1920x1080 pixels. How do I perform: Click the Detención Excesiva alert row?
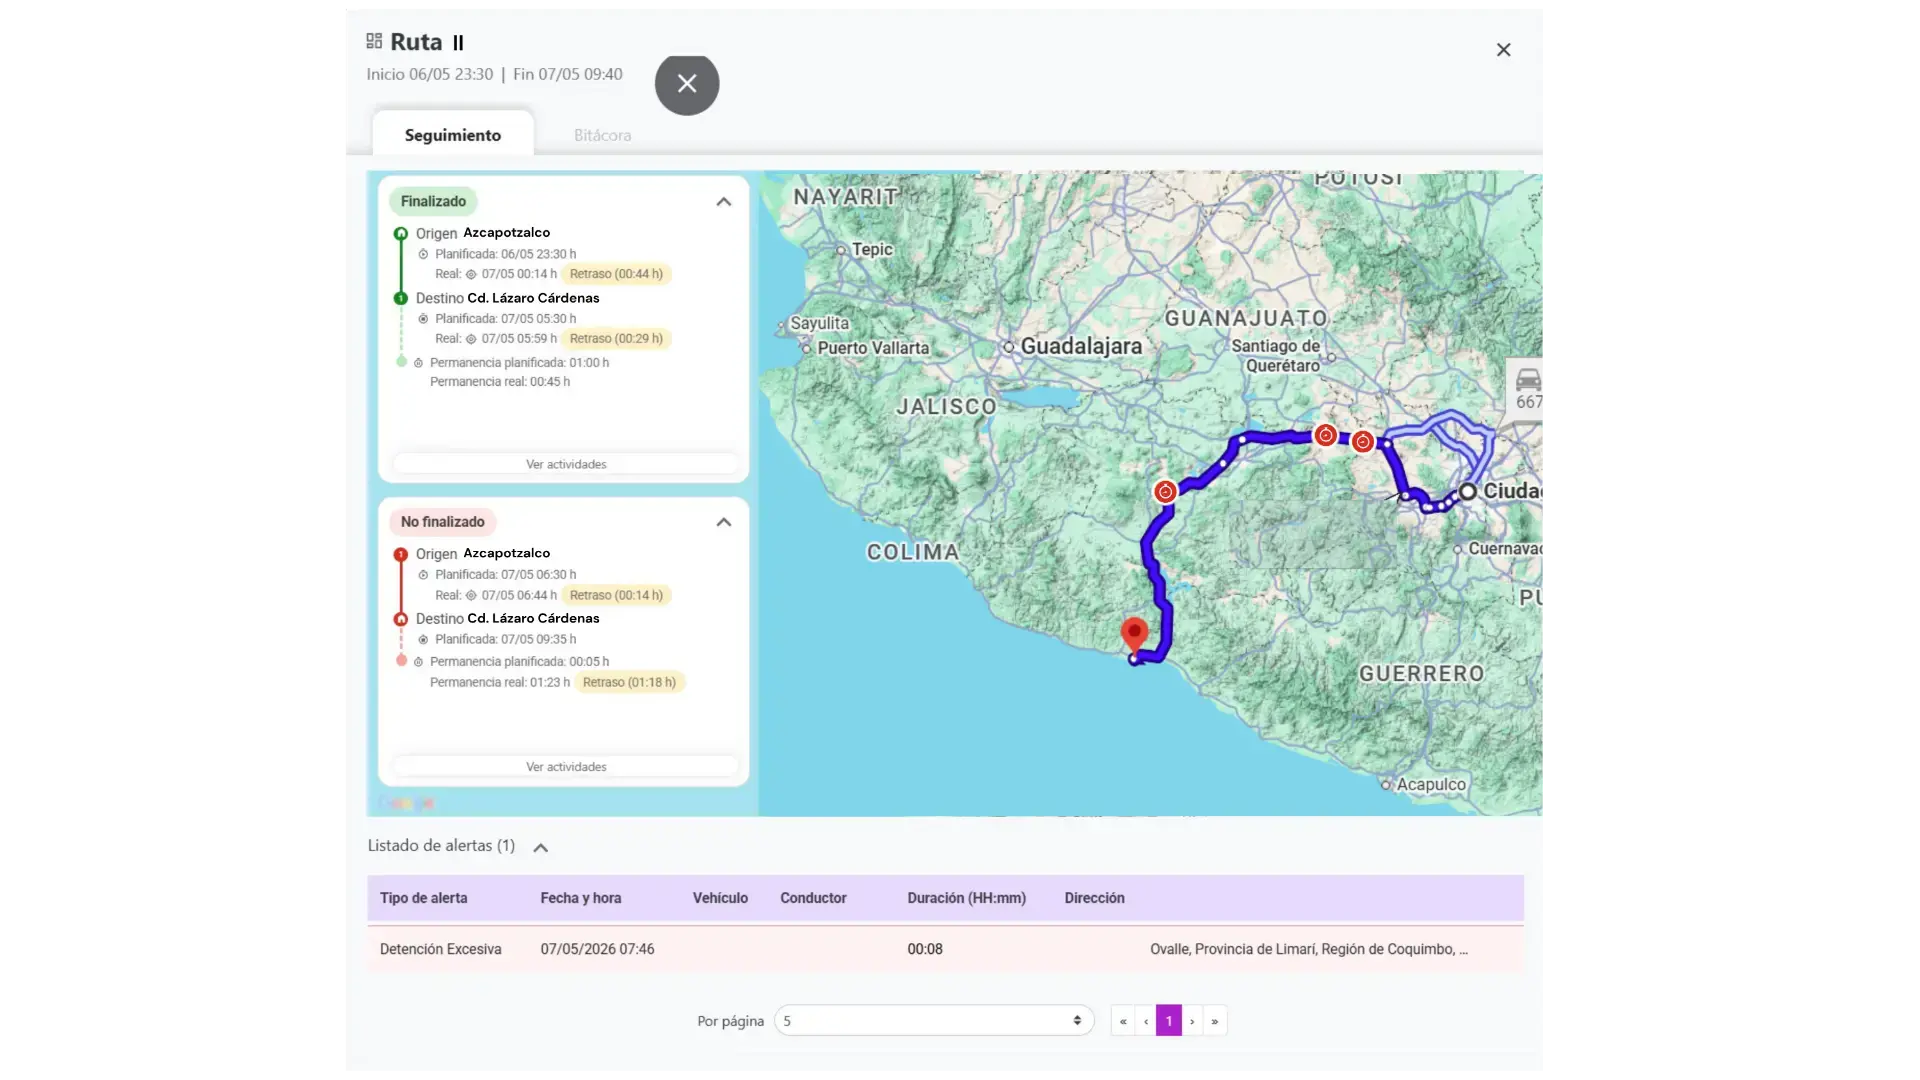click(945, 949)
